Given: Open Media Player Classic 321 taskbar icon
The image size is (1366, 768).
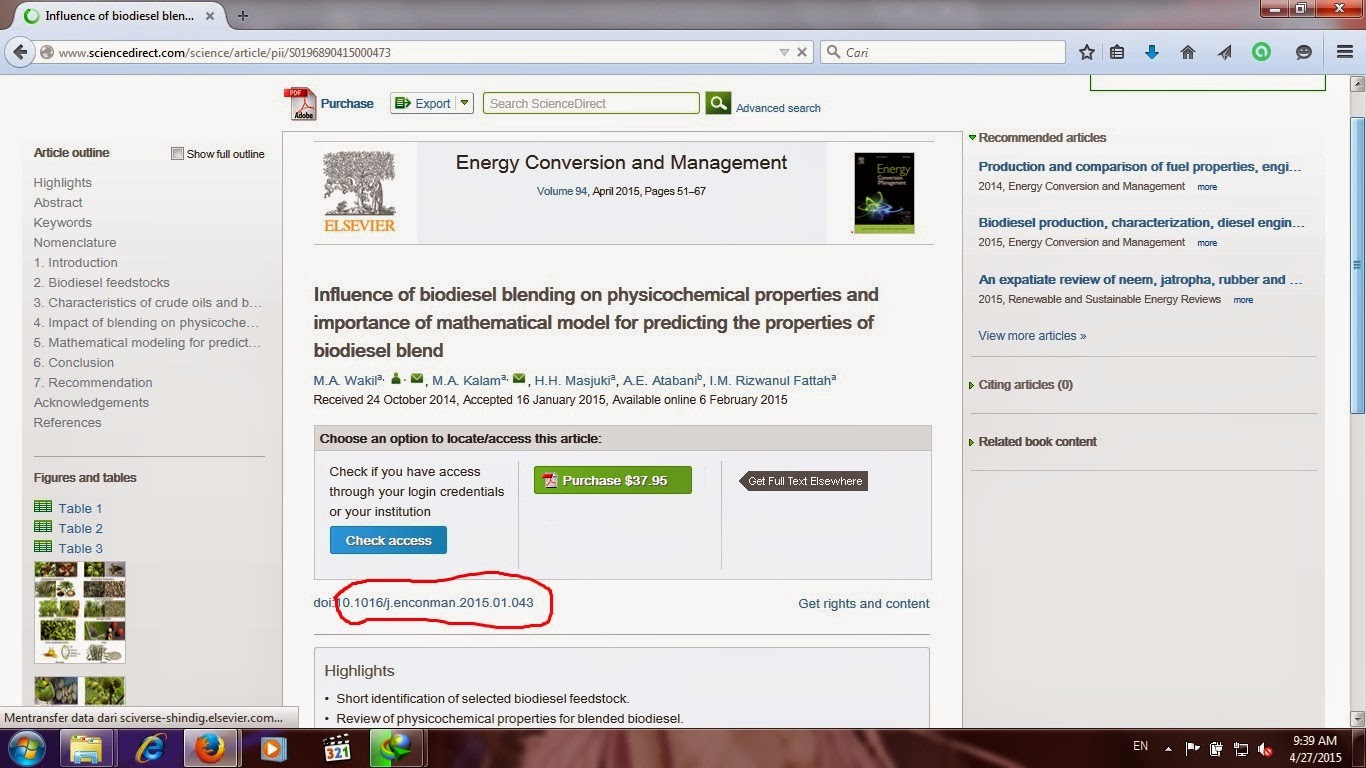Looking at the screenshot, I should (x=337, y=748).
